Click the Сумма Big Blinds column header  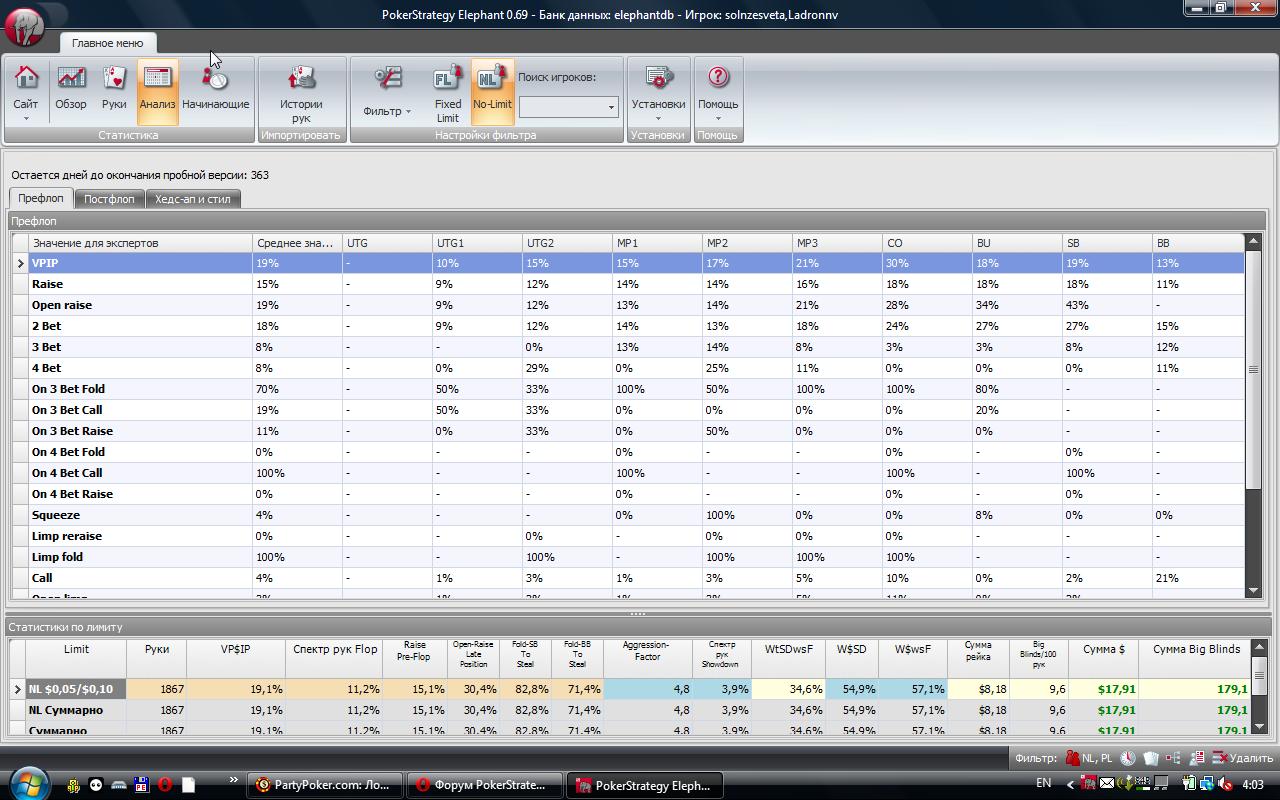coord(1195,658)
